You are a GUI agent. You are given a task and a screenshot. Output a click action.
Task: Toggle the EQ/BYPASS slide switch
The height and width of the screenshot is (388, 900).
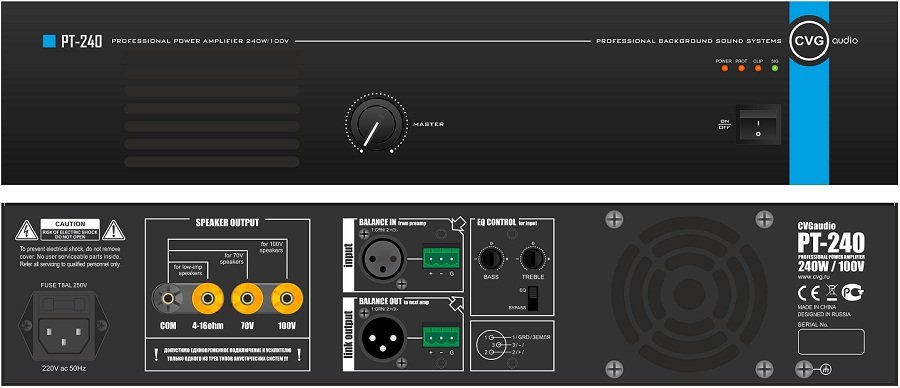533,298
